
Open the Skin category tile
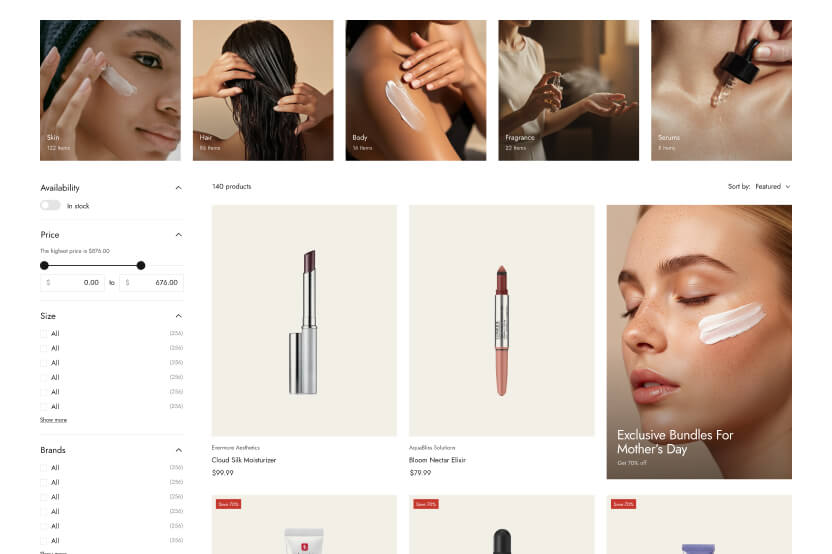(x=110, y=90)
